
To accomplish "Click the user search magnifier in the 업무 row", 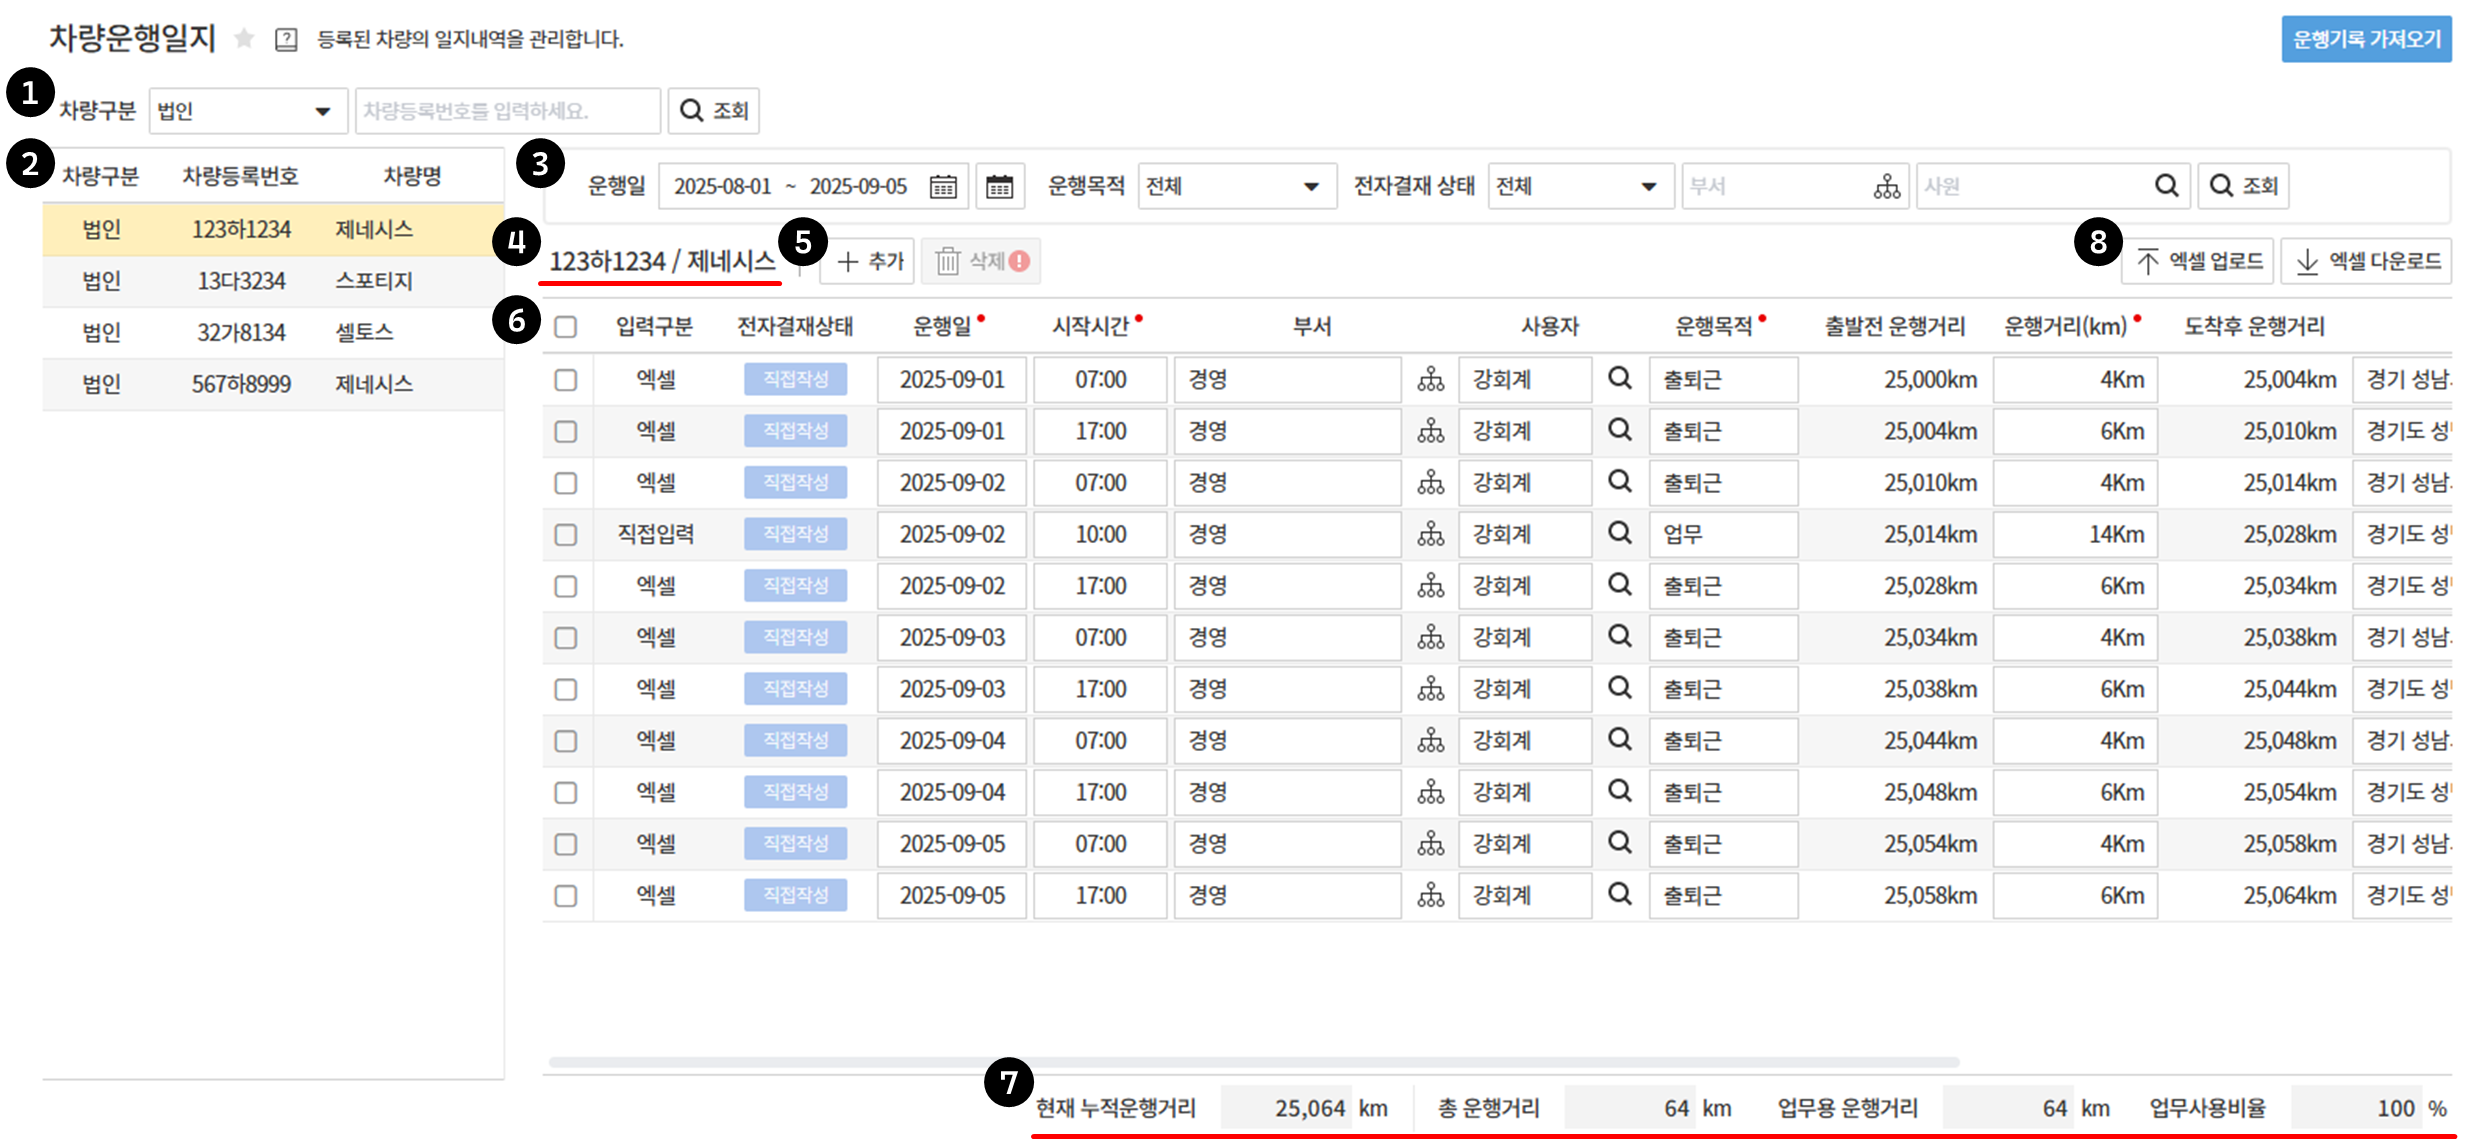I will pos(1619,533).
